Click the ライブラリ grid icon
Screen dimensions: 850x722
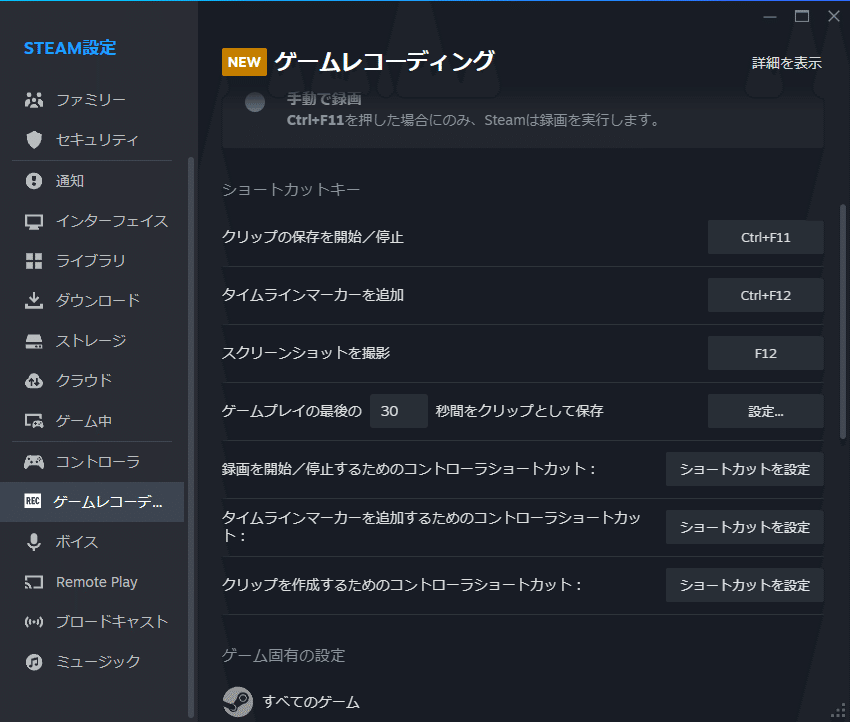pyautogui.click(x=34, y=261)
